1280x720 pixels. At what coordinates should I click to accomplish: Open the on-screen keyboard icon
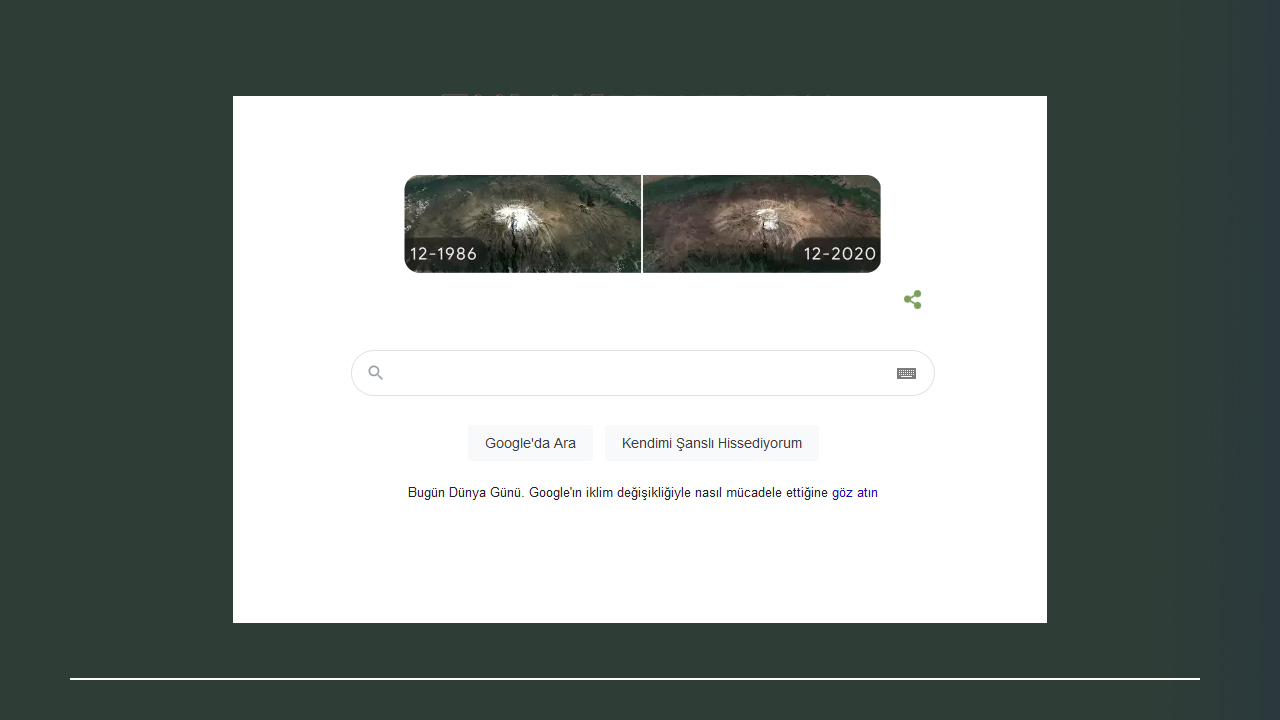click(x=906, y=373)
